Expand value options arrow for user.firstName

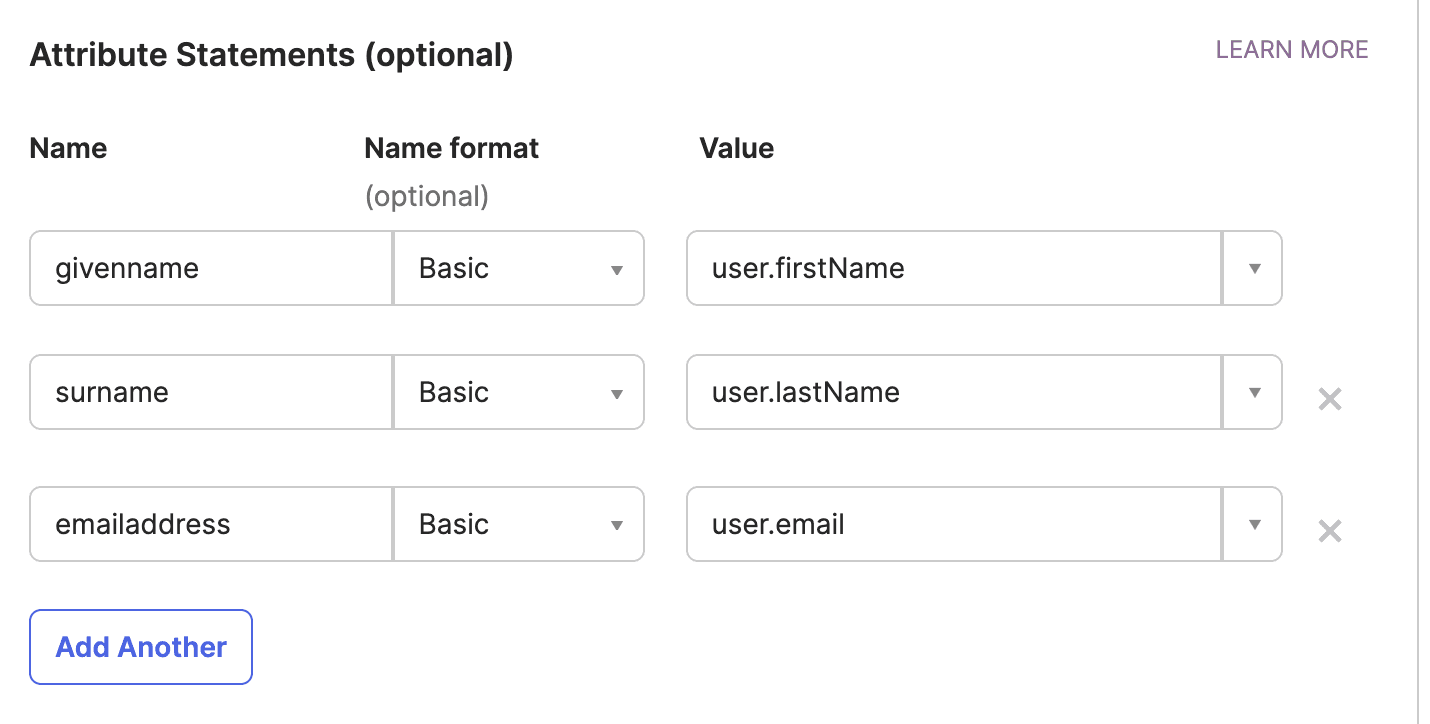point(1253,269)
